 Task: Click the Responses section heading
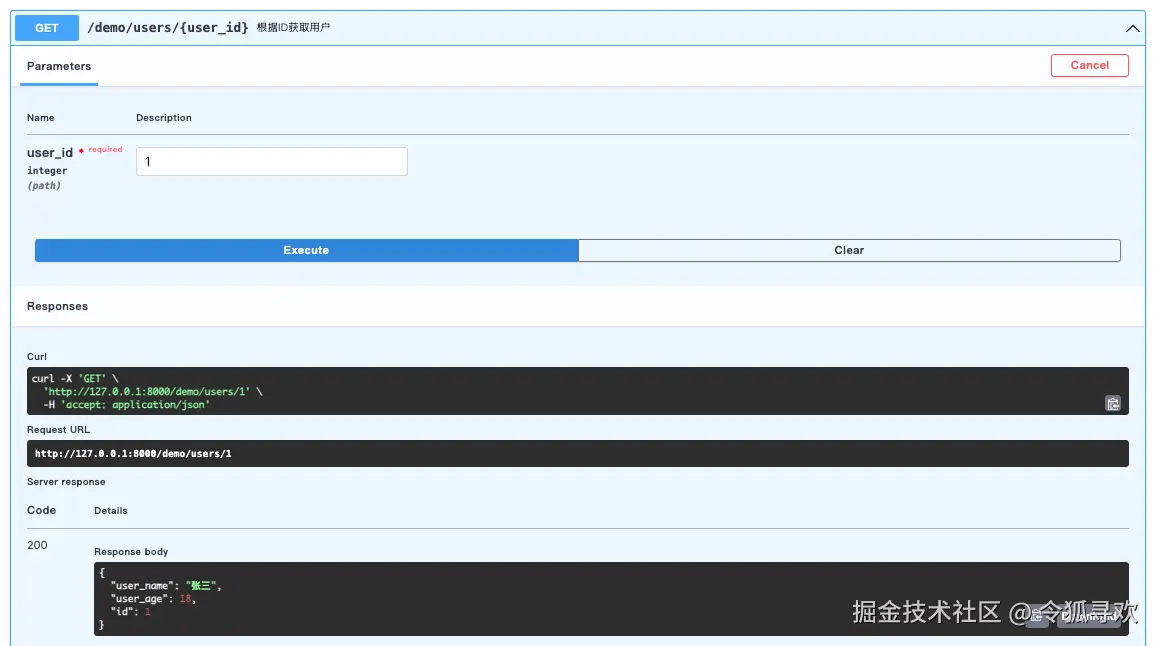click(x=58, y=306)
